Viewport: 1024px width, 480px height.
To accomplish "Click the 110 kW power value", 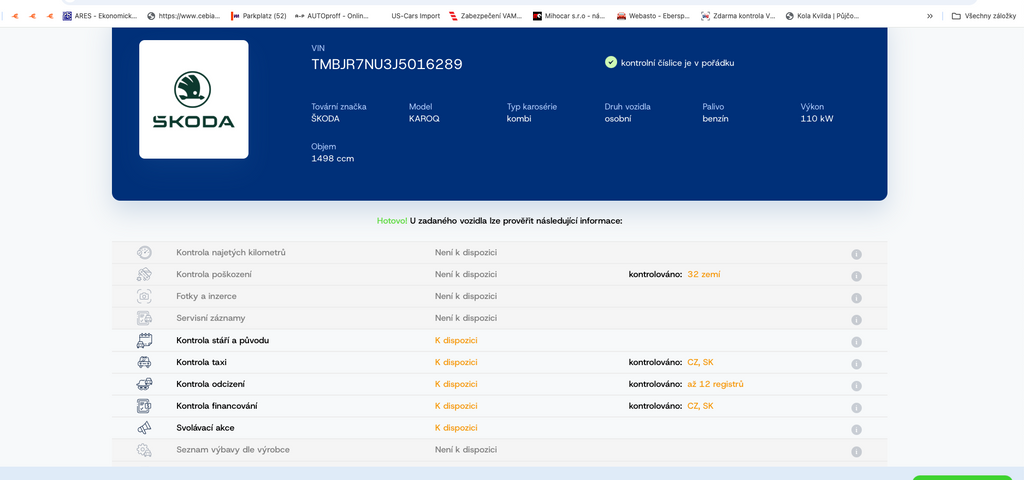I will [x=817, y=119].
